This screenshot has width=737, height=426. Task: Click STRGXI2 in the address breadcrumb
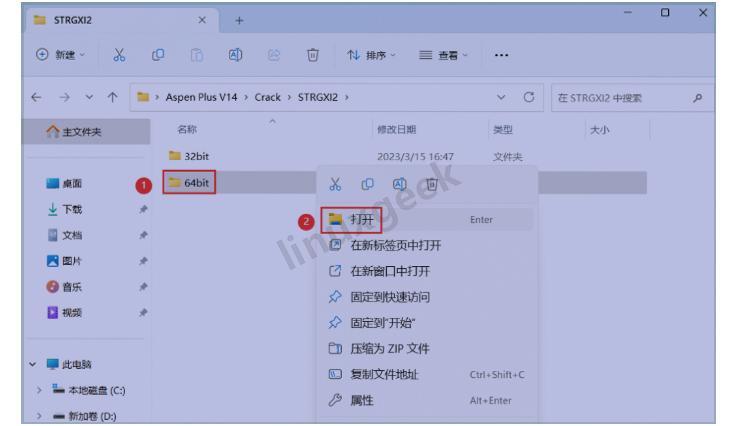coord(318,97)
